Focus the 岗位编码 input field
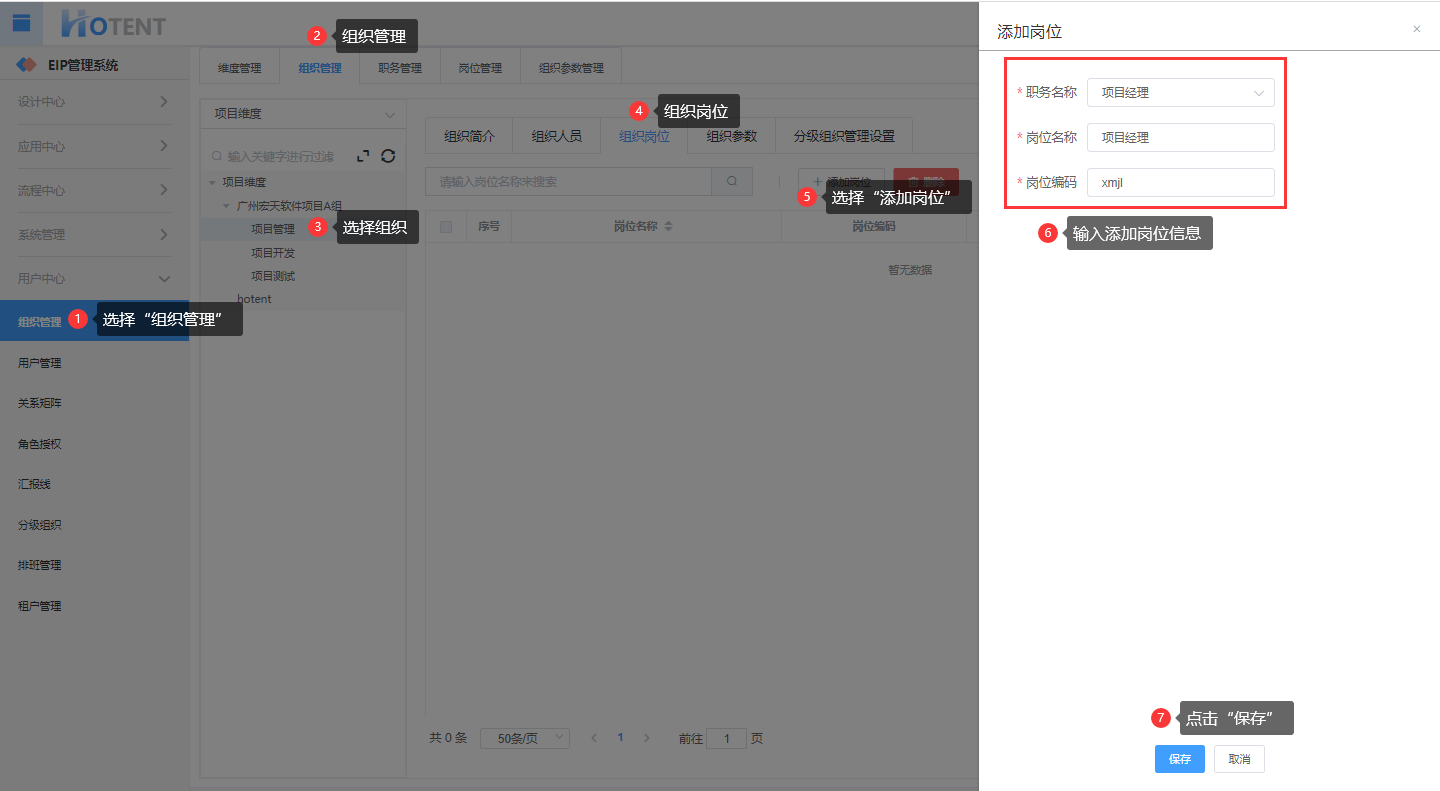The width and height of the screenshot is (1440, 791). click(1180, 182)
